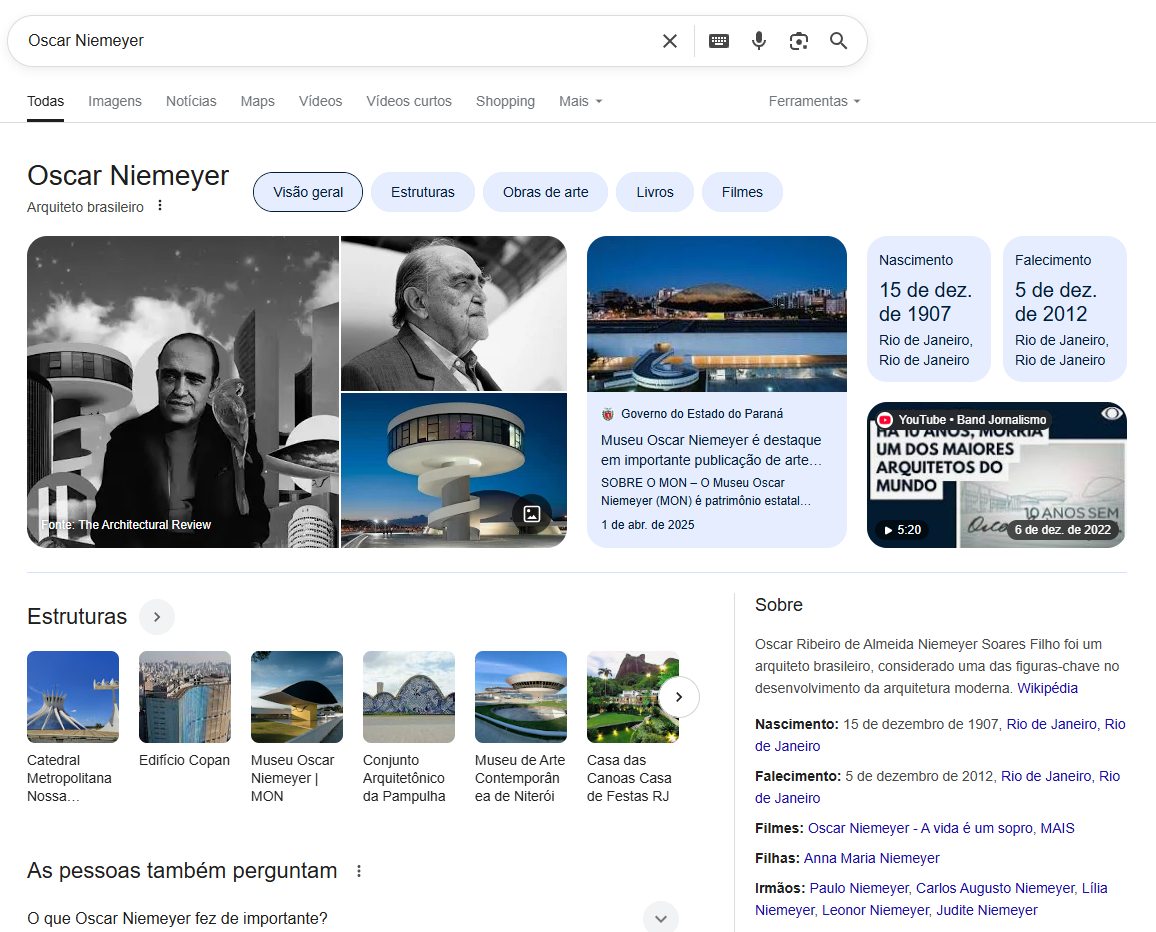Click the eye icon on the YouTube video card
The width and height of the screenshot is (1156, 932).
pos(1112,413)
